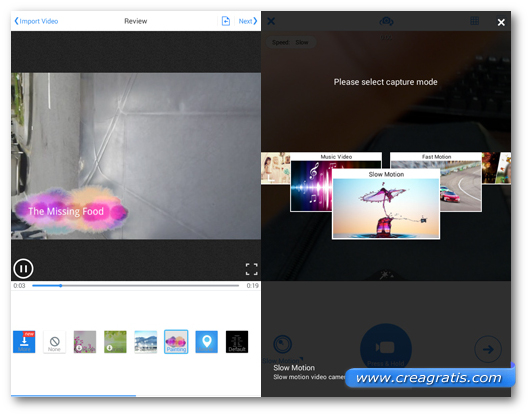Close the camera screen with blue X

pos(271,21)
